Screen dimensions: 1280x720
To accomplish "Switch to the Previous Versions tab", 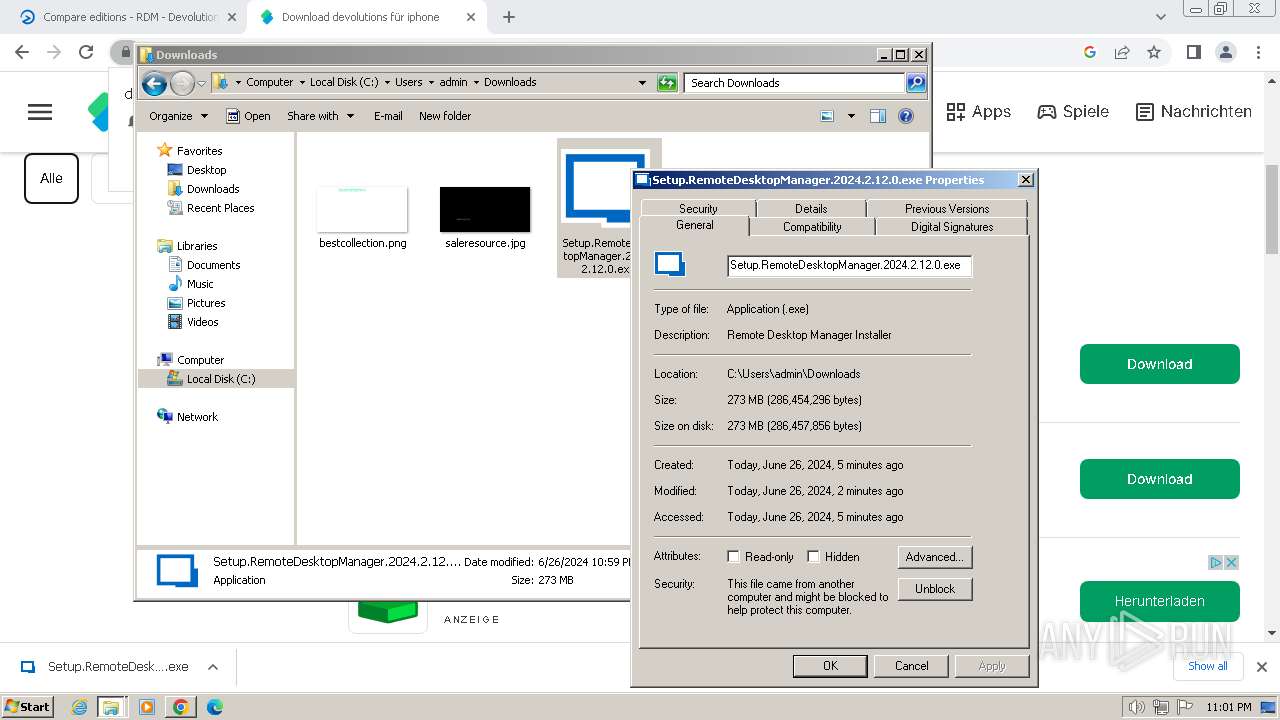I will point(947,209).
